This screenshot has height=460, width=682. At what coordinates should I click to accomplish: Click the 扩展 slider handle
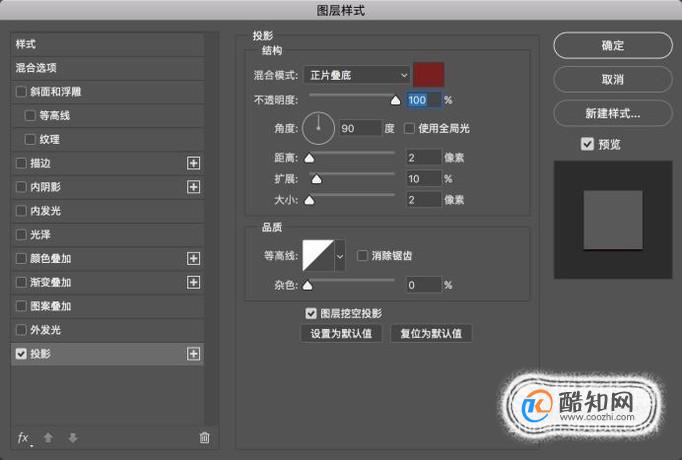click(x=317, y=179)
